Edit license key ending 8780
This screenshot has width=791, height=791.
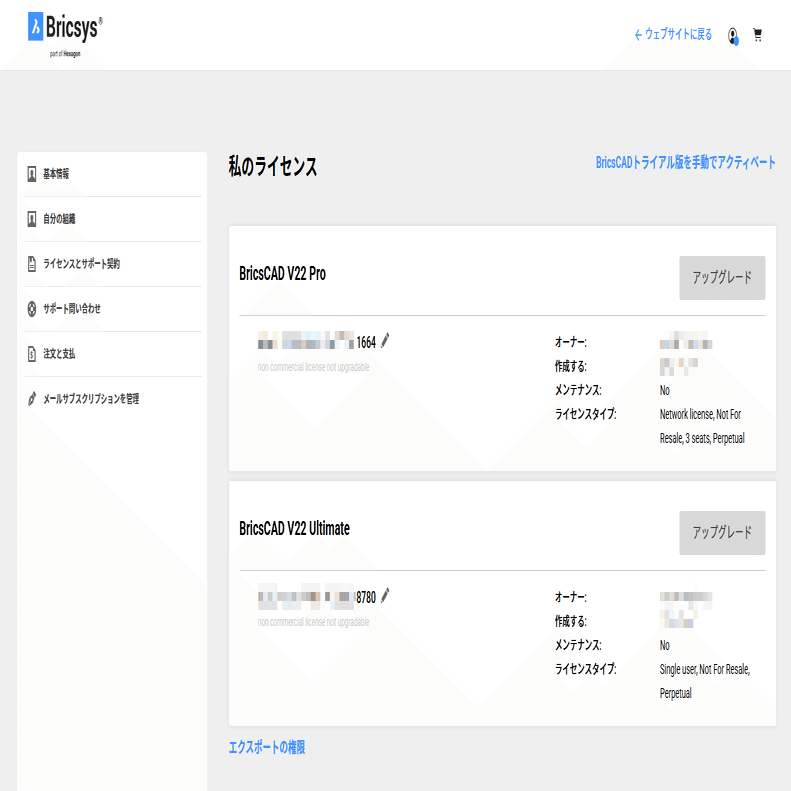click(385, 595)
